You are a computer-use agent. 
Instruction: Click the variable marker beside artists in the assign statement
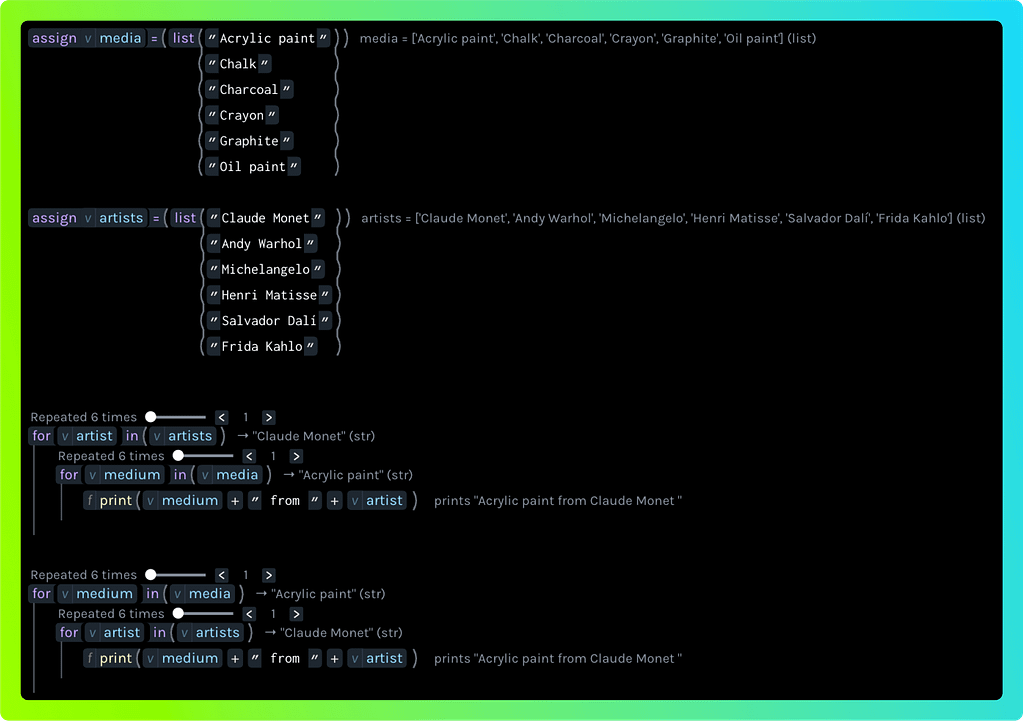pyautogui.click(x=90, y=218)
